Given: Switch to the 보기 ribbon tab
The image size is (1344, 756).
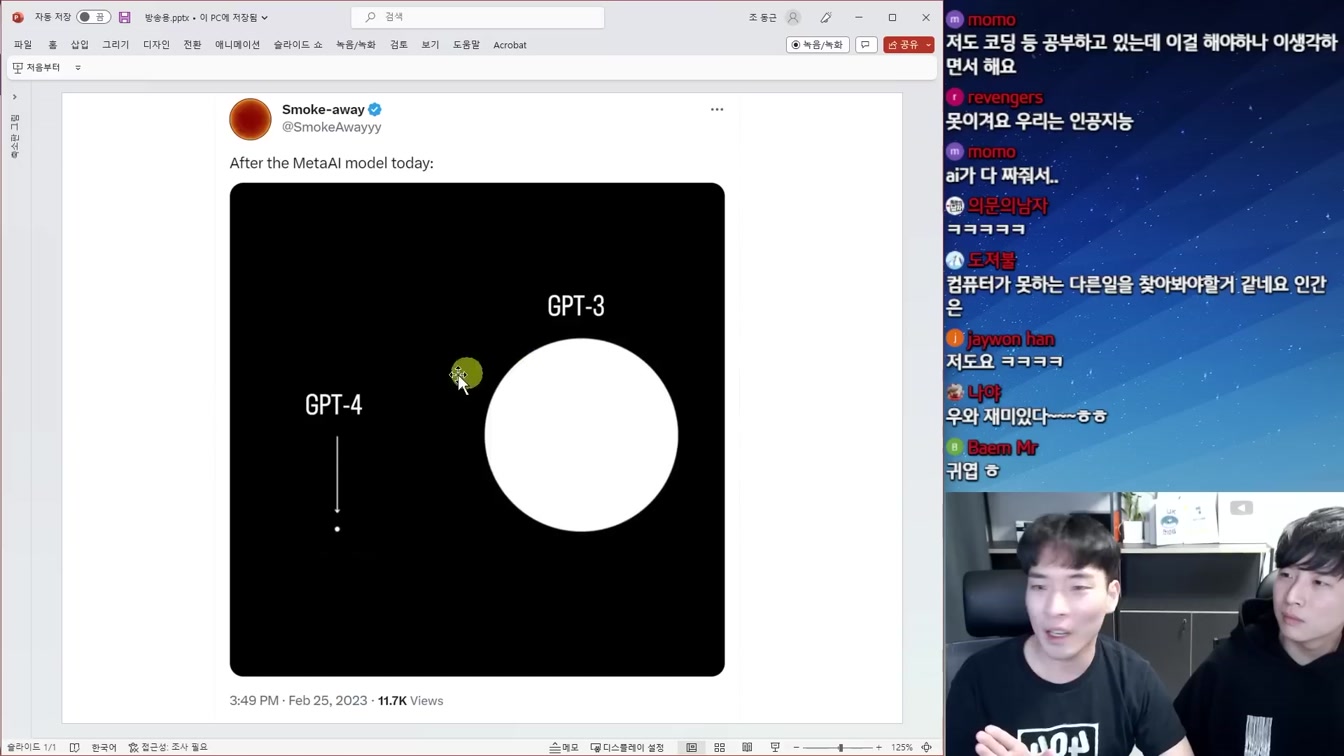Looking at the screenshot, I should (431, 45).
